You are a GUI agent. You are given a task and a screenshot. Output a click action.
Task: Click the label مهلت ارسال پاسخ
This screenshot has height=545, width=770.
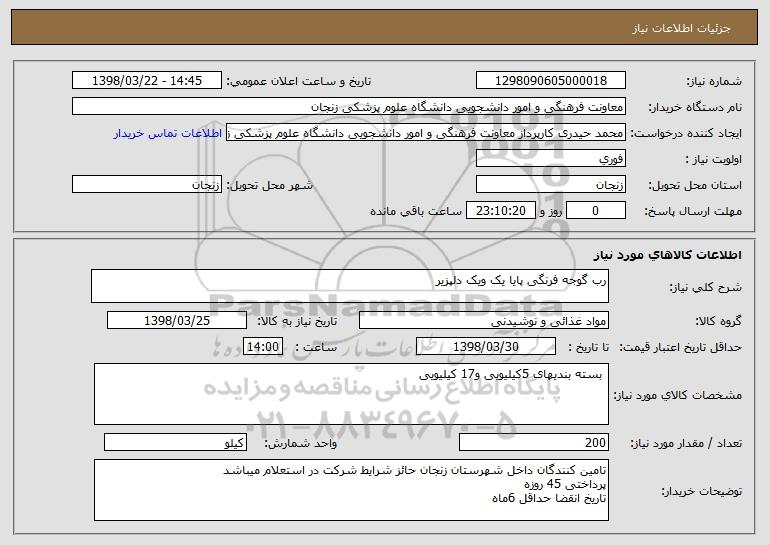(693, 212)
